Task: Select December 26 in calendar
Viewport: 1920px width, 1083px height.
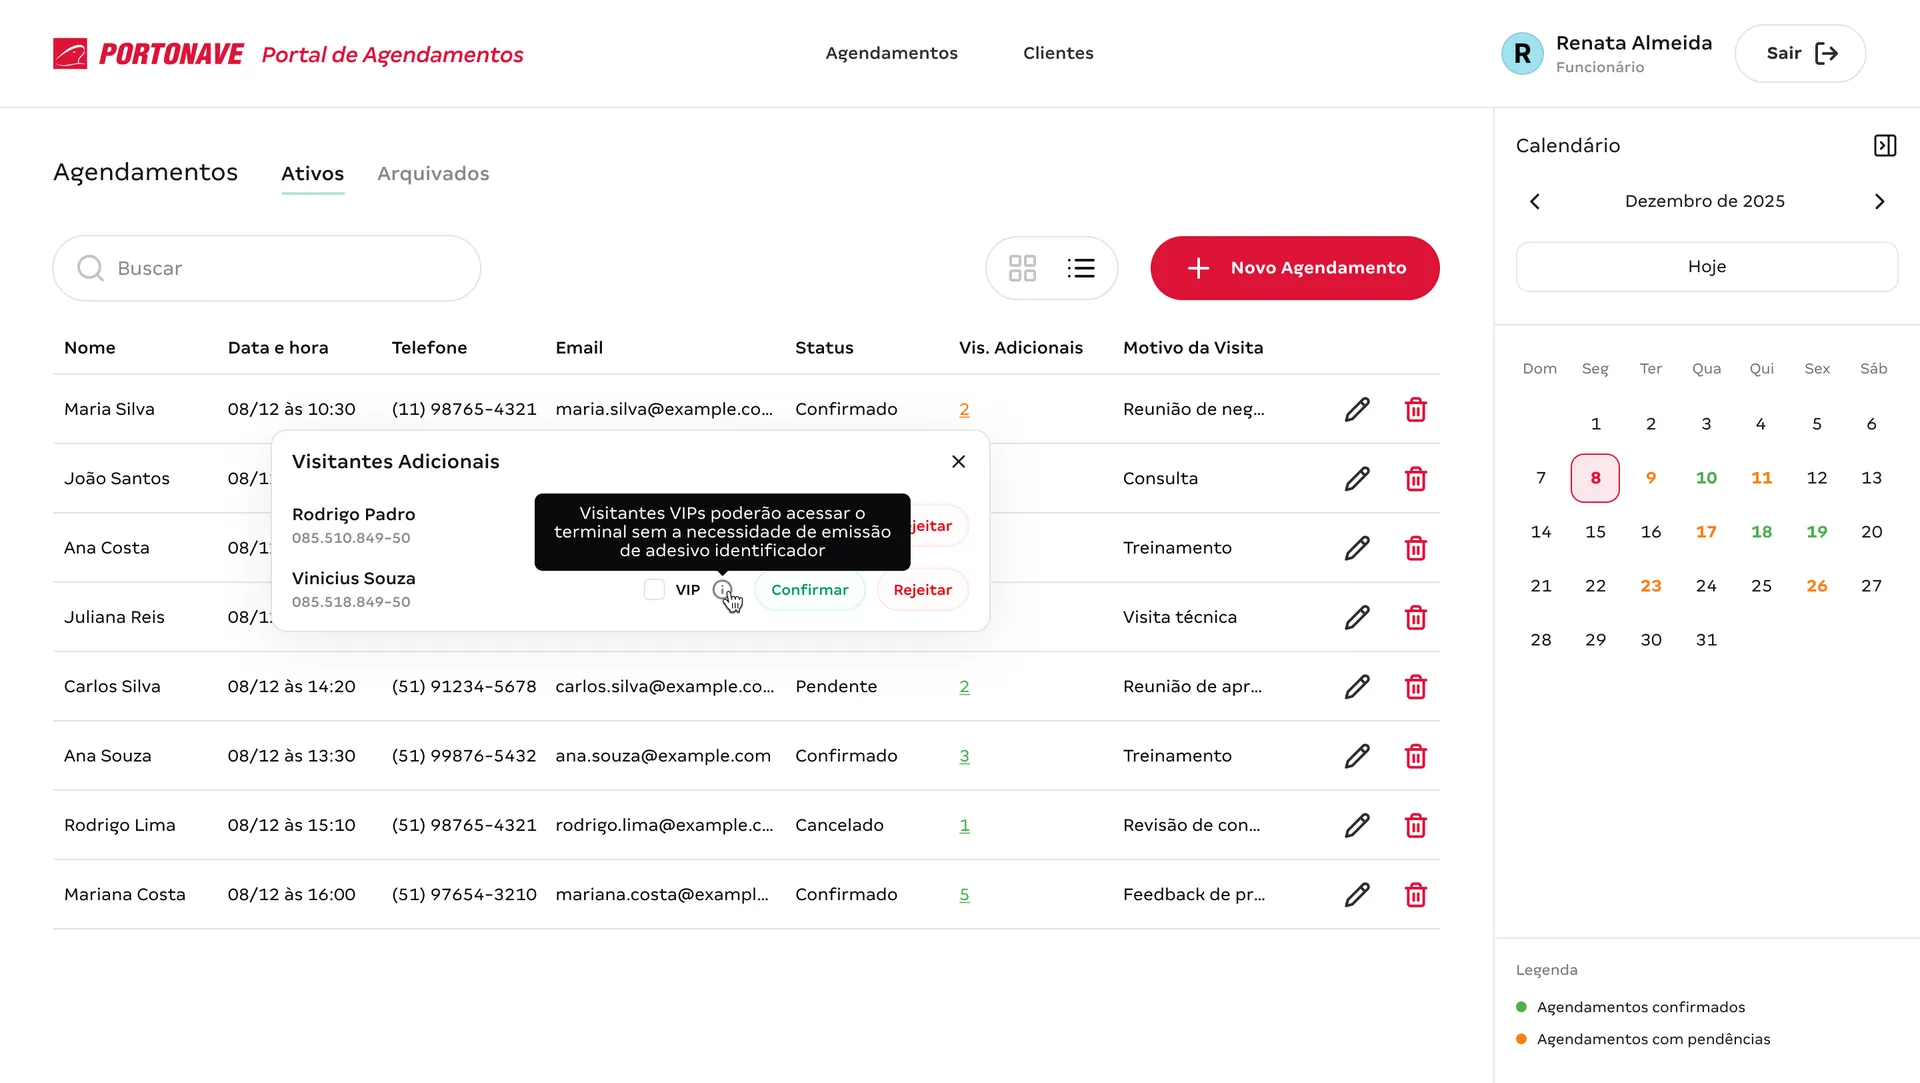Action: click(x=1817, y=586)
